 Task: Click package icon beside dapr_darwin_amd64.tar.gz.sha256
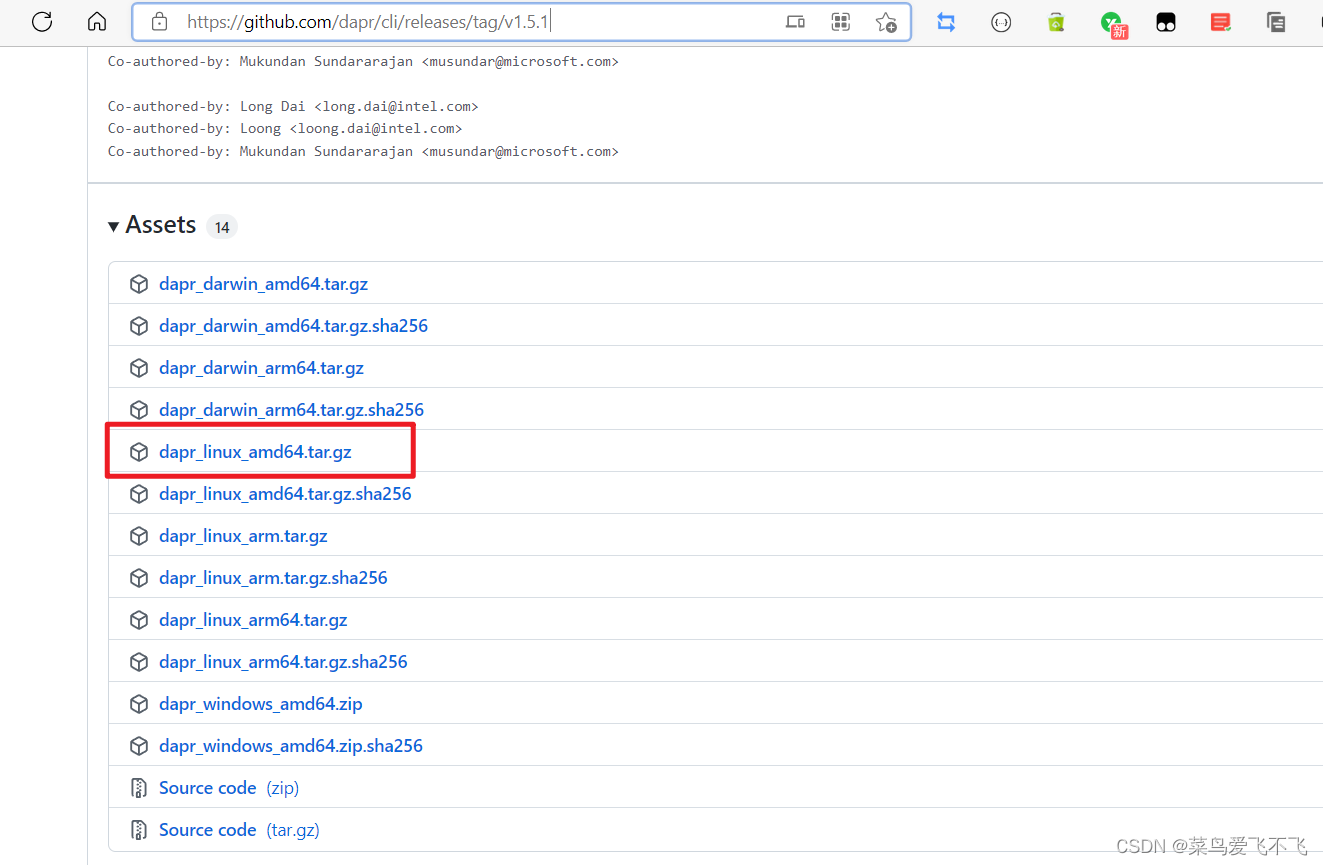(x=139, y=326)
